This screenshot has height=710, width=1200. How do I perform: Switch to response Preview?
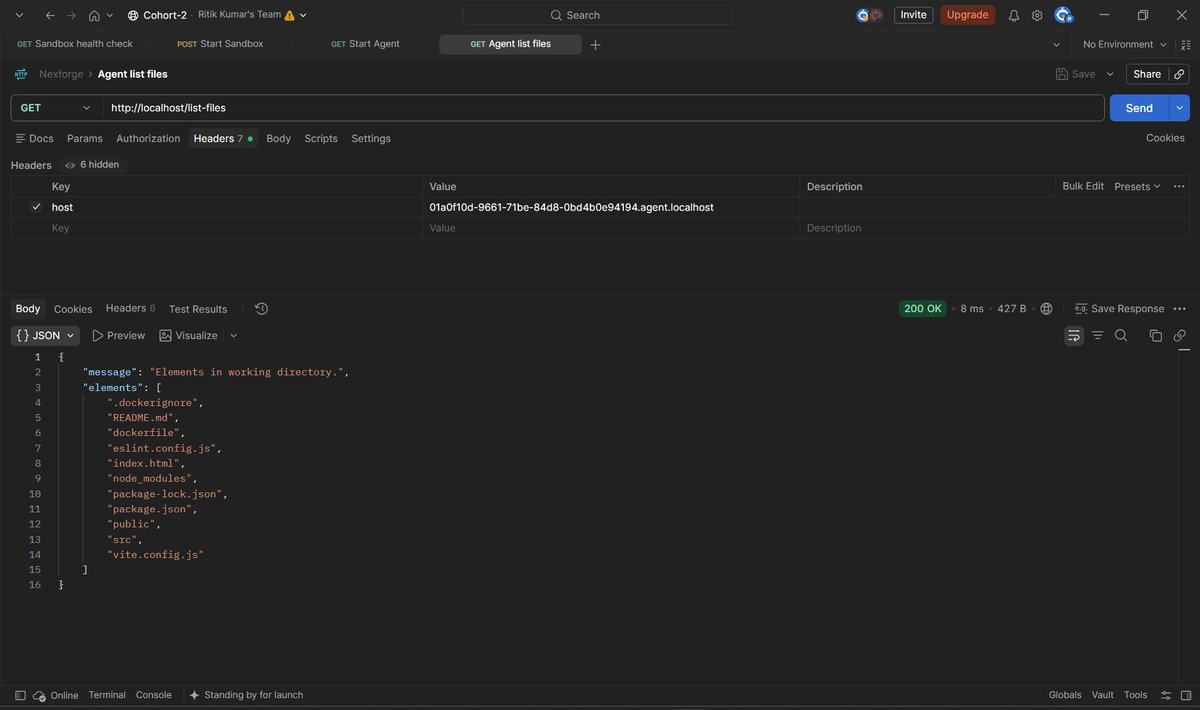pyautogui.click(x=119, y=336)
